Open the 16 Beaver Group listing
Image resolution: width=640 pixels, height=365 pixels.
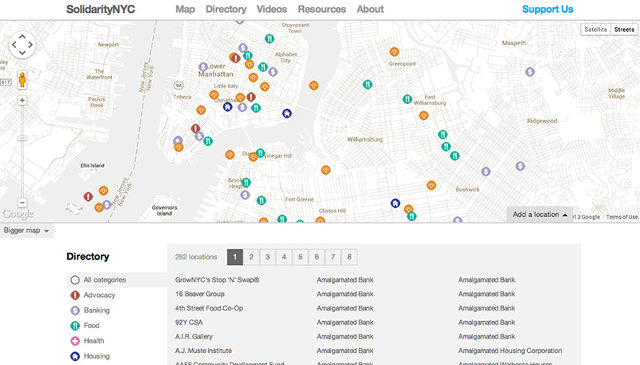pyautogui.click(x=200, y=294)
